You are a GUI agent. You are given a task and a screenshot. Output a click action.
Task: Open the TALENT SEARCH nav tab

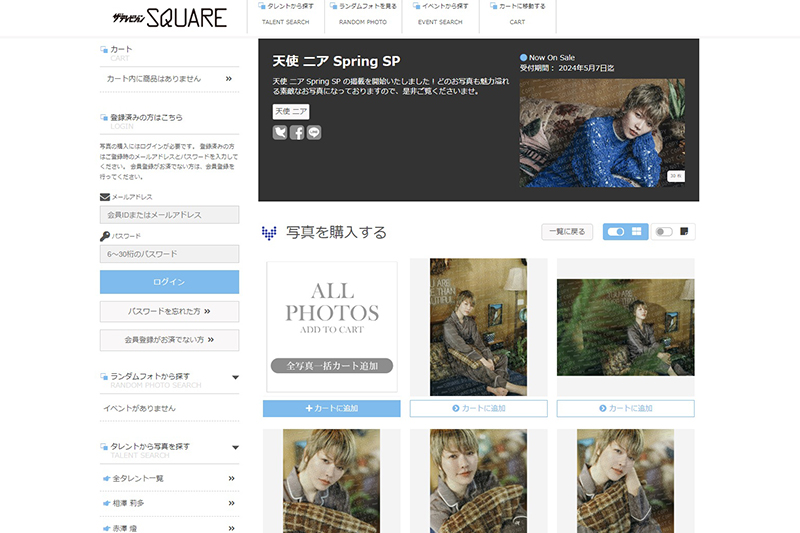coord(285,14)
